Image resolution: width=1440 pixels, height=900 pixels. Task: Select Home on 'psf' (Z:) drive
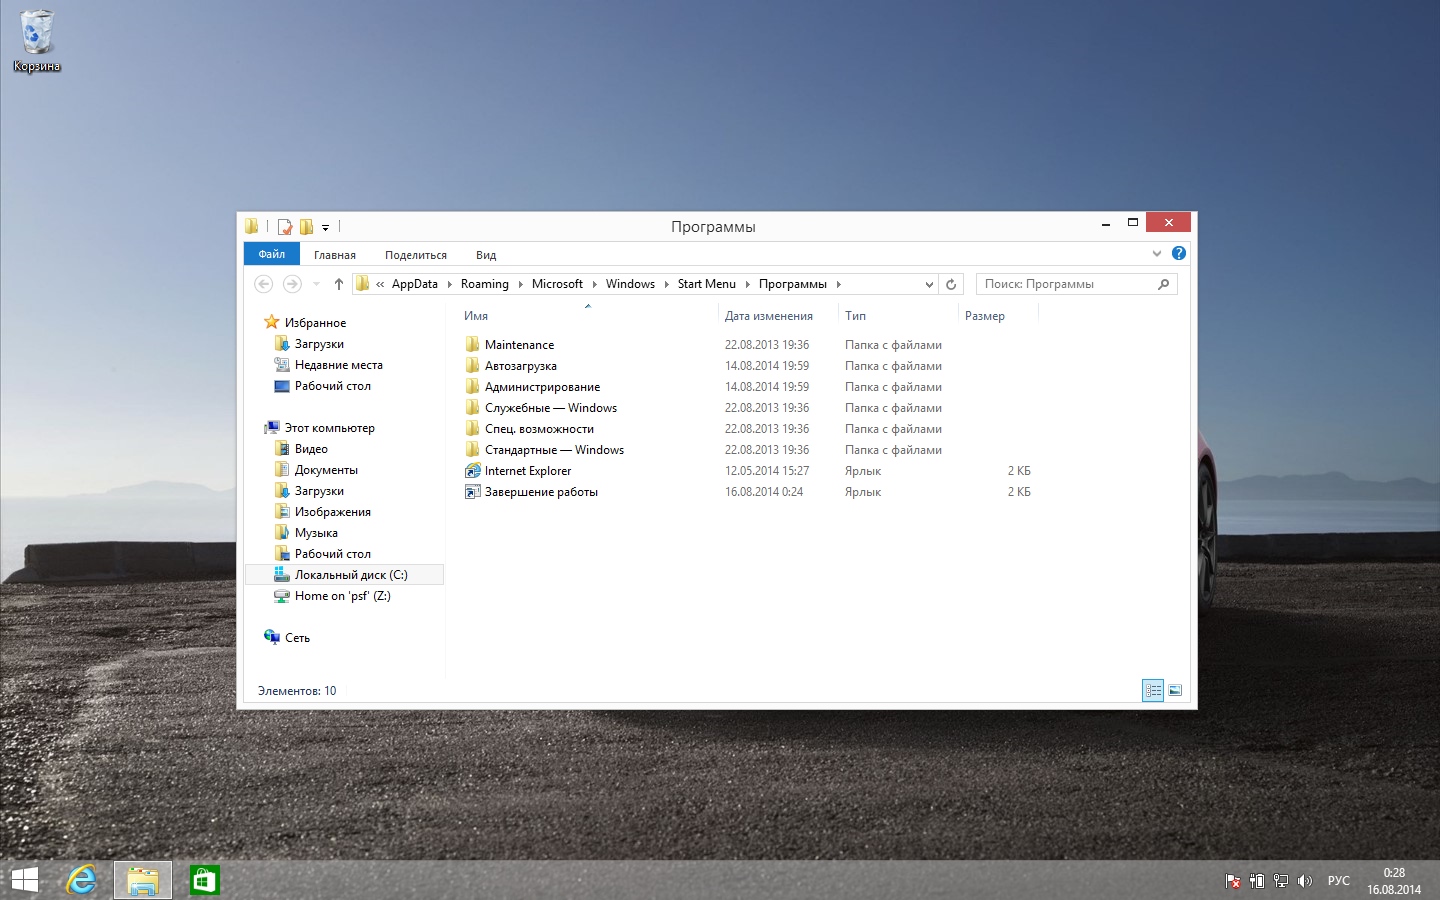pos(342,596)
